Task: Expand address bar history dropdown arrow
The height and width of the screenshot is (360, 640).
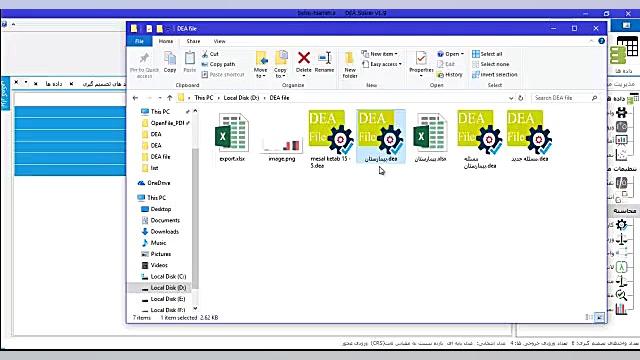Action: pyautogui.click(x=511, y=98)
